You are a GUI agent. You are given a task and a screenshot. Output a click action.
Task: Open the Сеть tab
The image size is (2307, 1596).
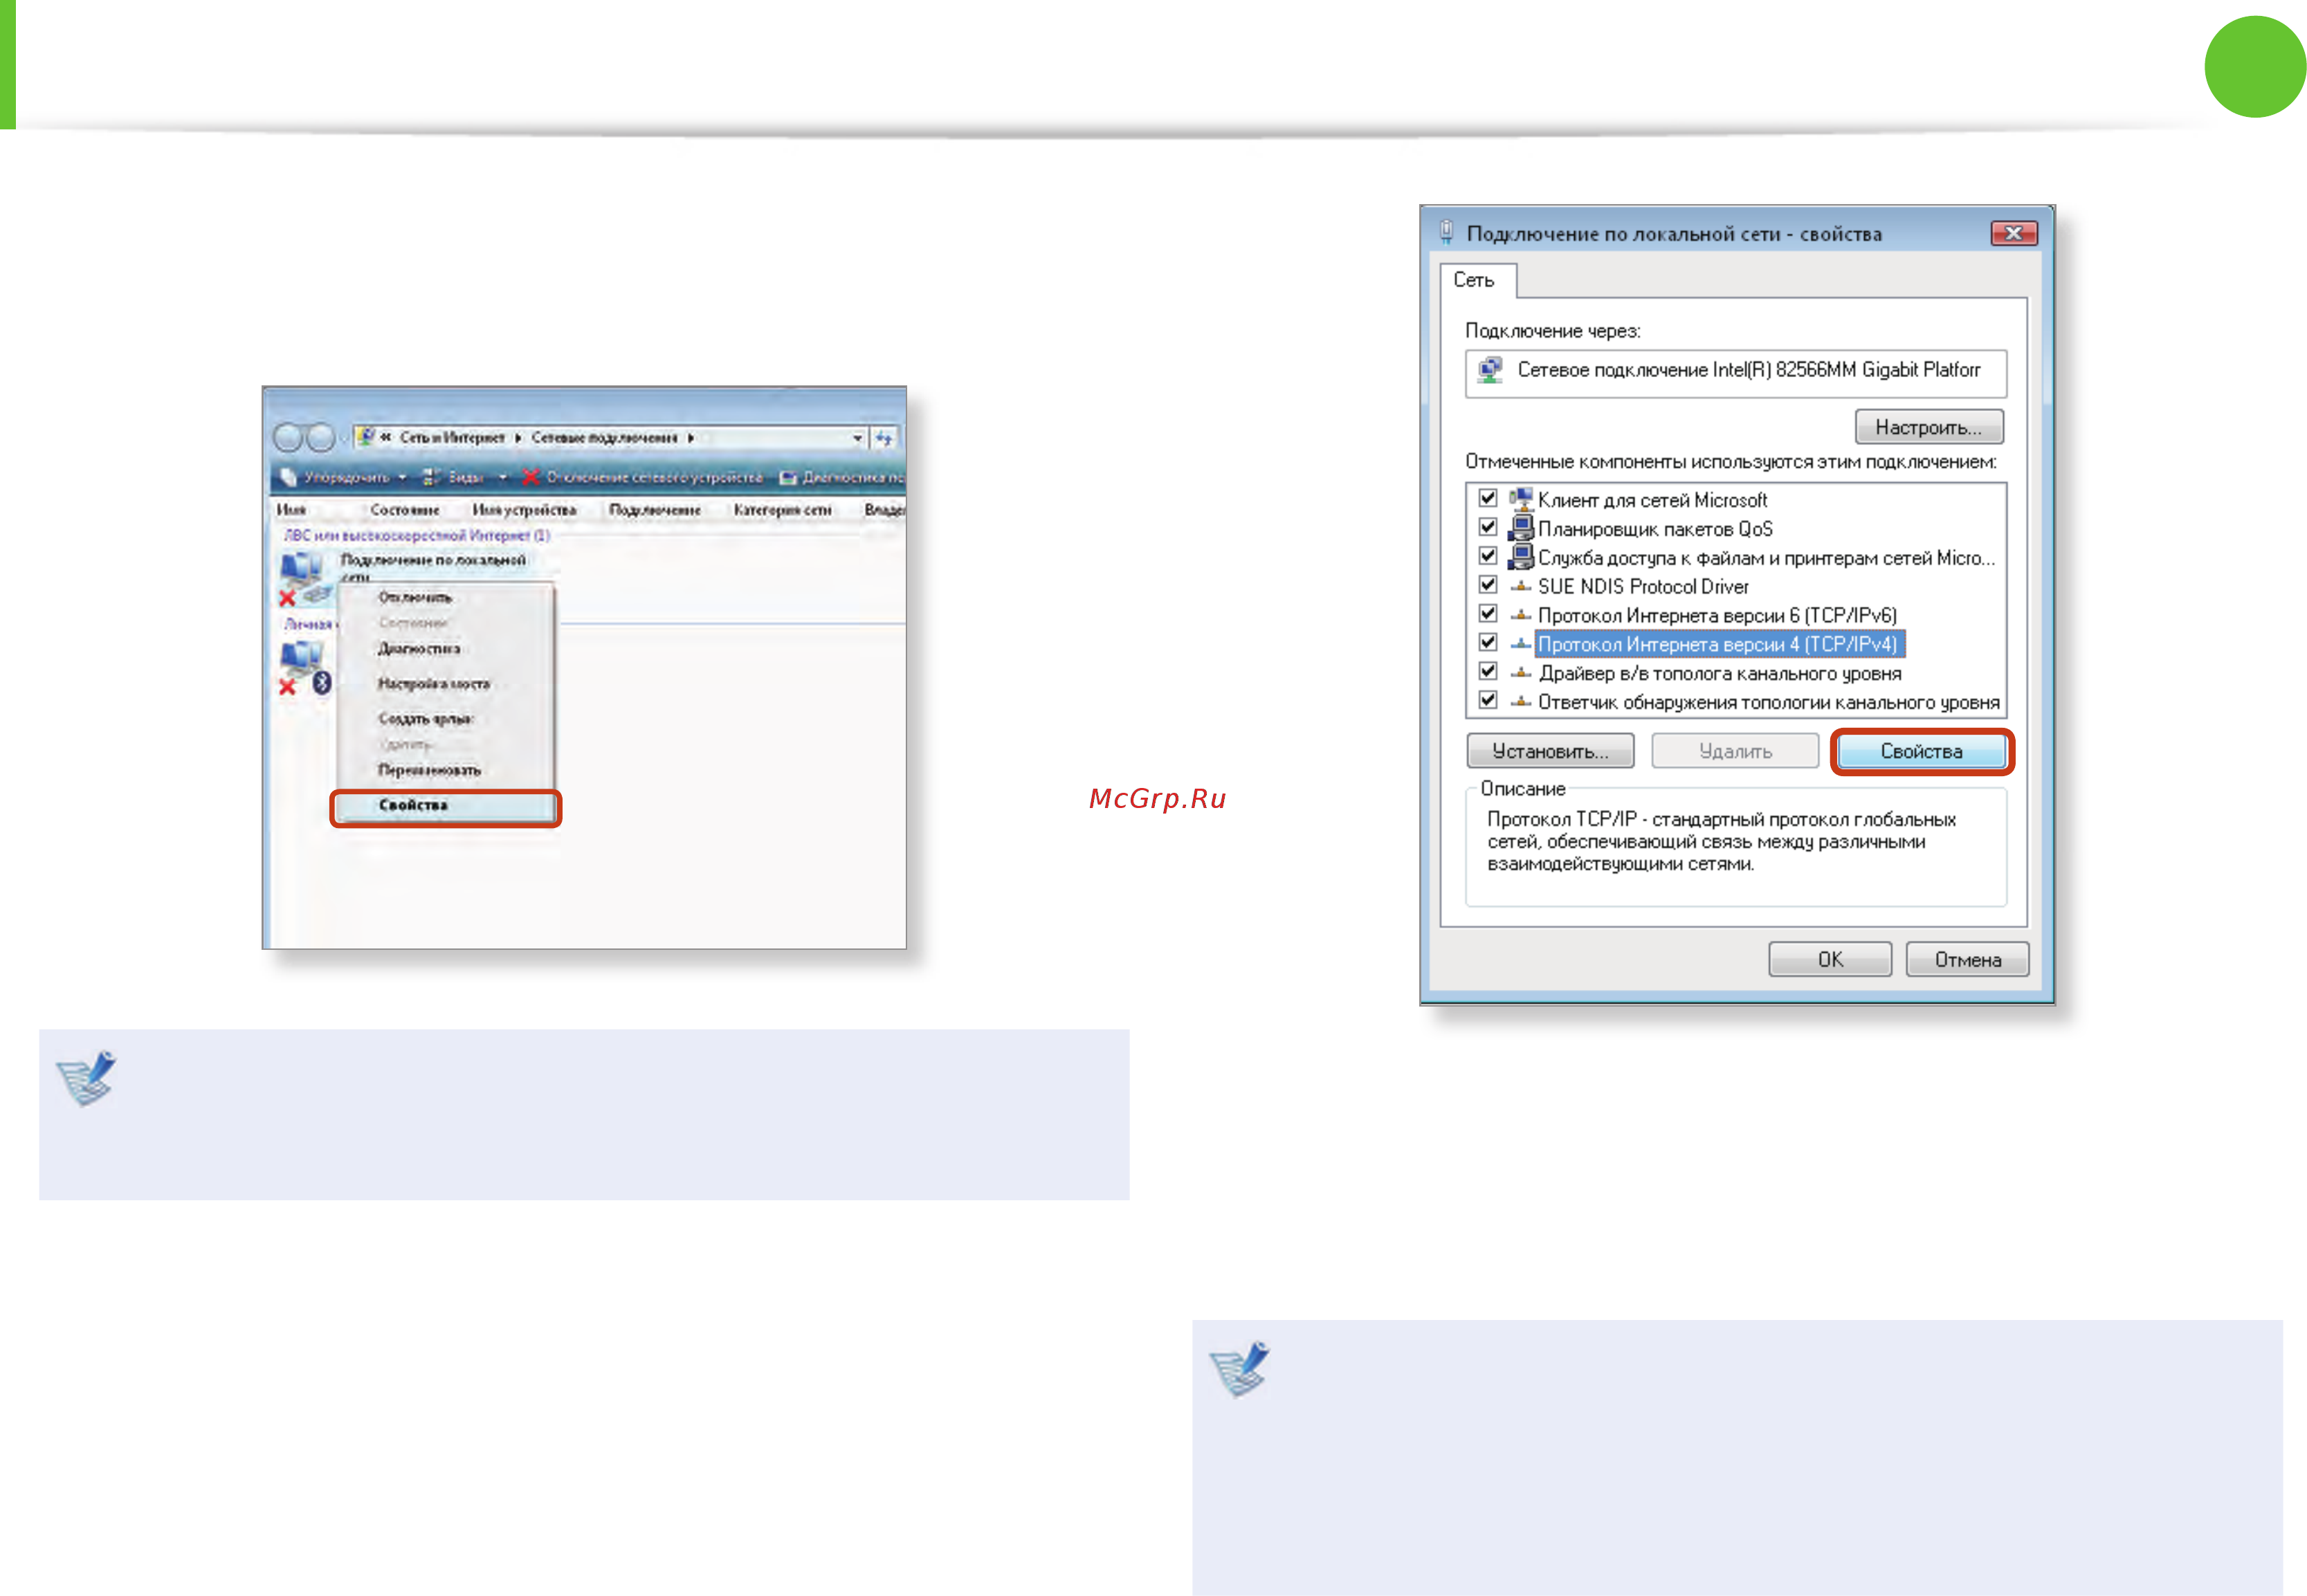point(1474,280)
